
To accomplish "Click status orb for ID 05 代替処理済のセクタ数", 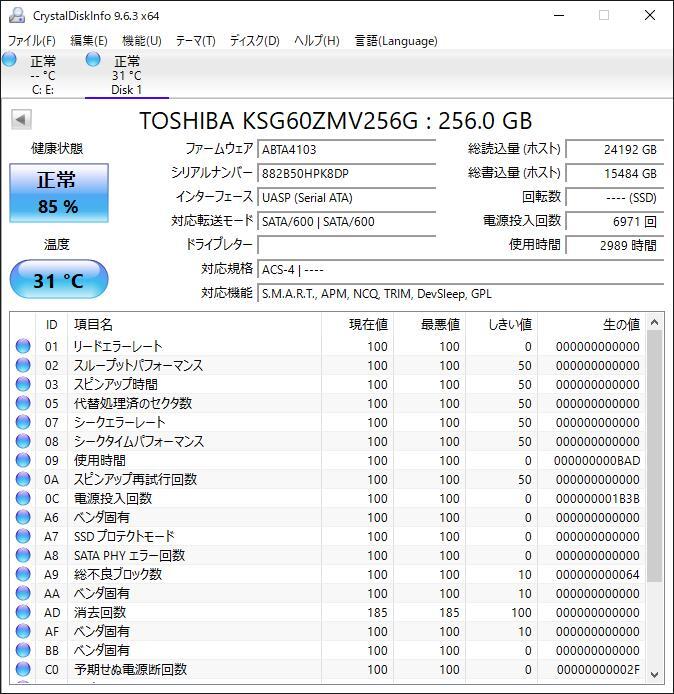I will 23,403.
